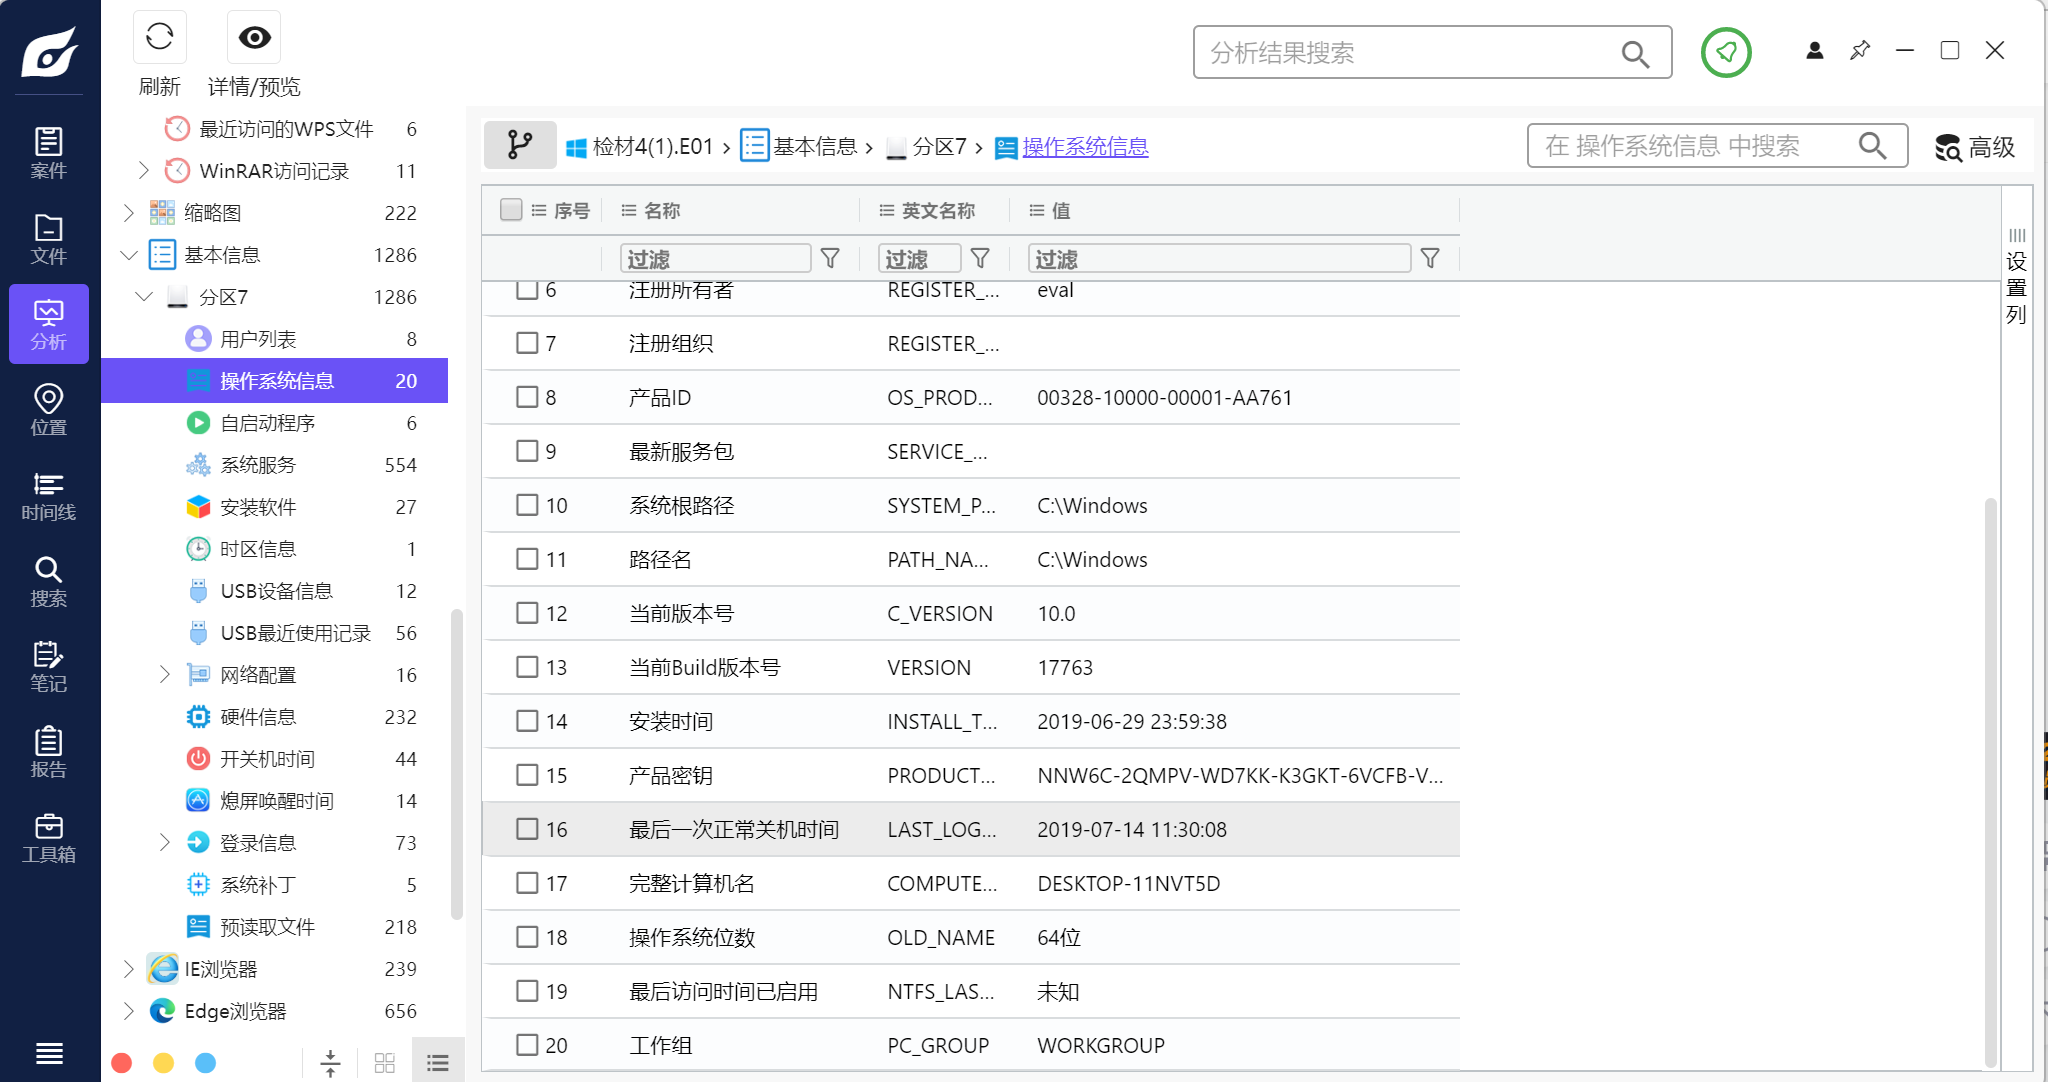2048x1082 pixels.
Task: Click the filter funnel for 英文名称 column
Action: [x=980, y=259]
